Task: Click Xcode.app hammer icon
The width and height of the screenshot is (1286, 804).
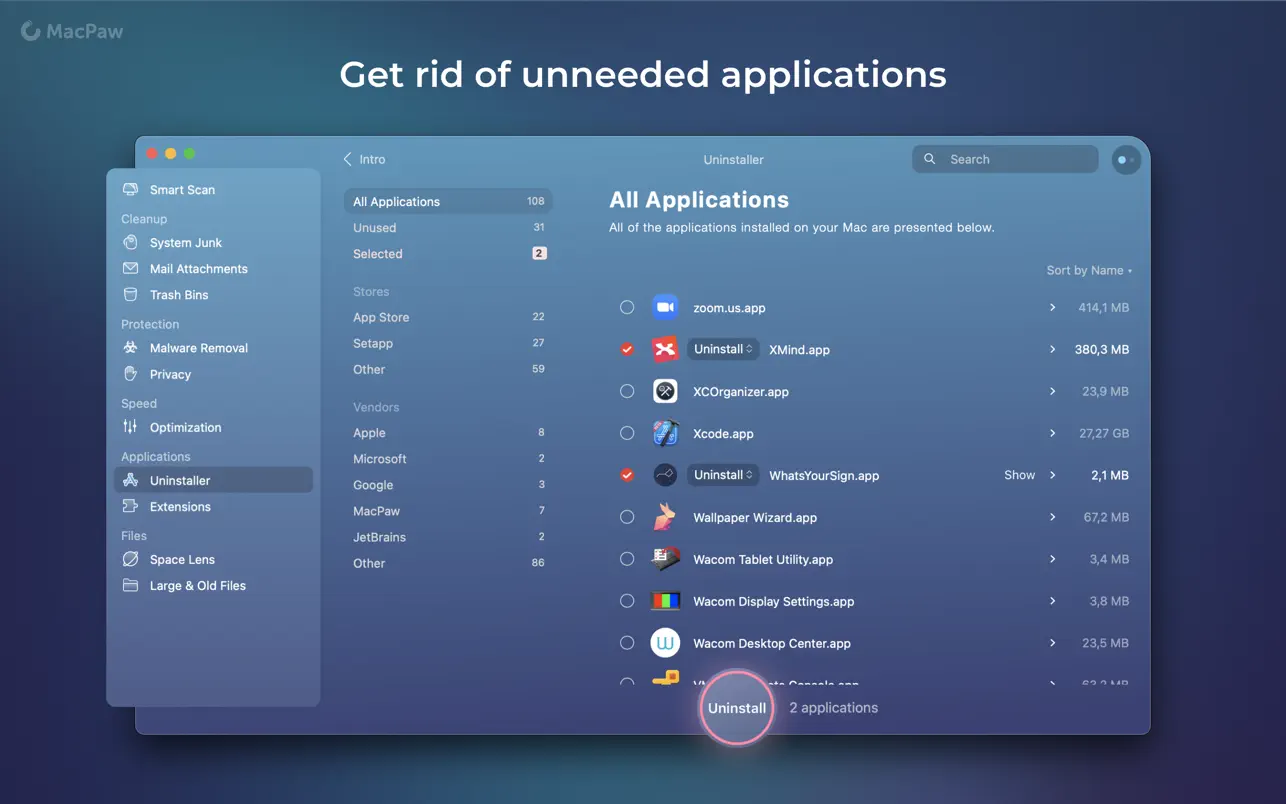Action: (665, 433)
